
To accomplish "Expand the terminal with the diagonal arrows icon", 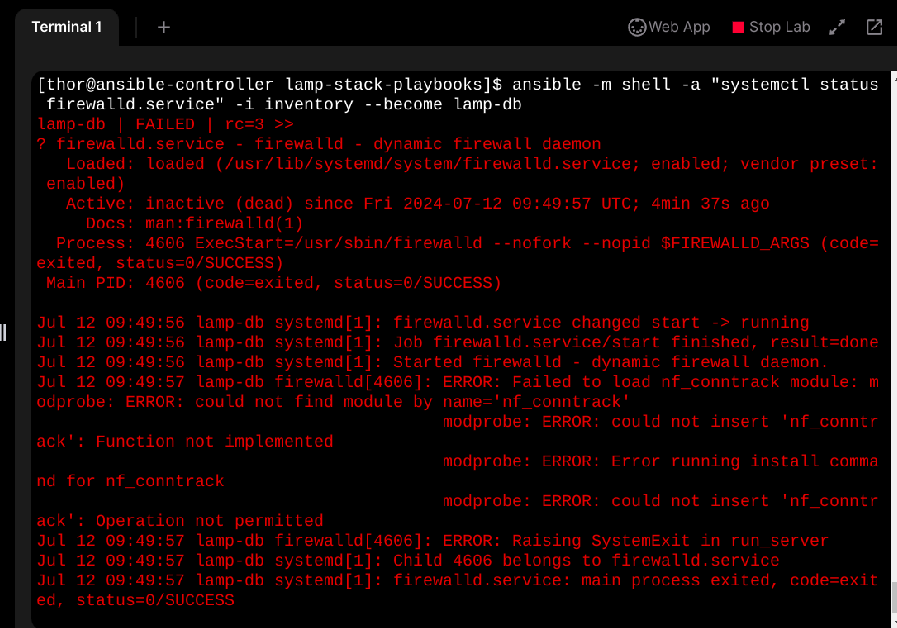I will click(x=838, y=27).
